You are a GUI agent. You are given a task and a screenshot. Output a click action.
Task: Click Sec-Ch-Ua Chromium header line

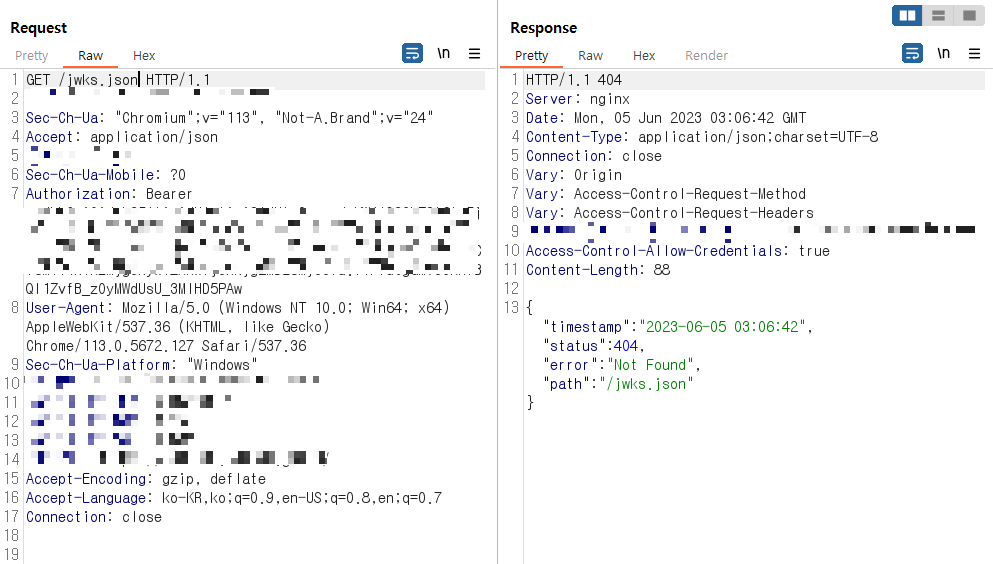coord(229,118)
